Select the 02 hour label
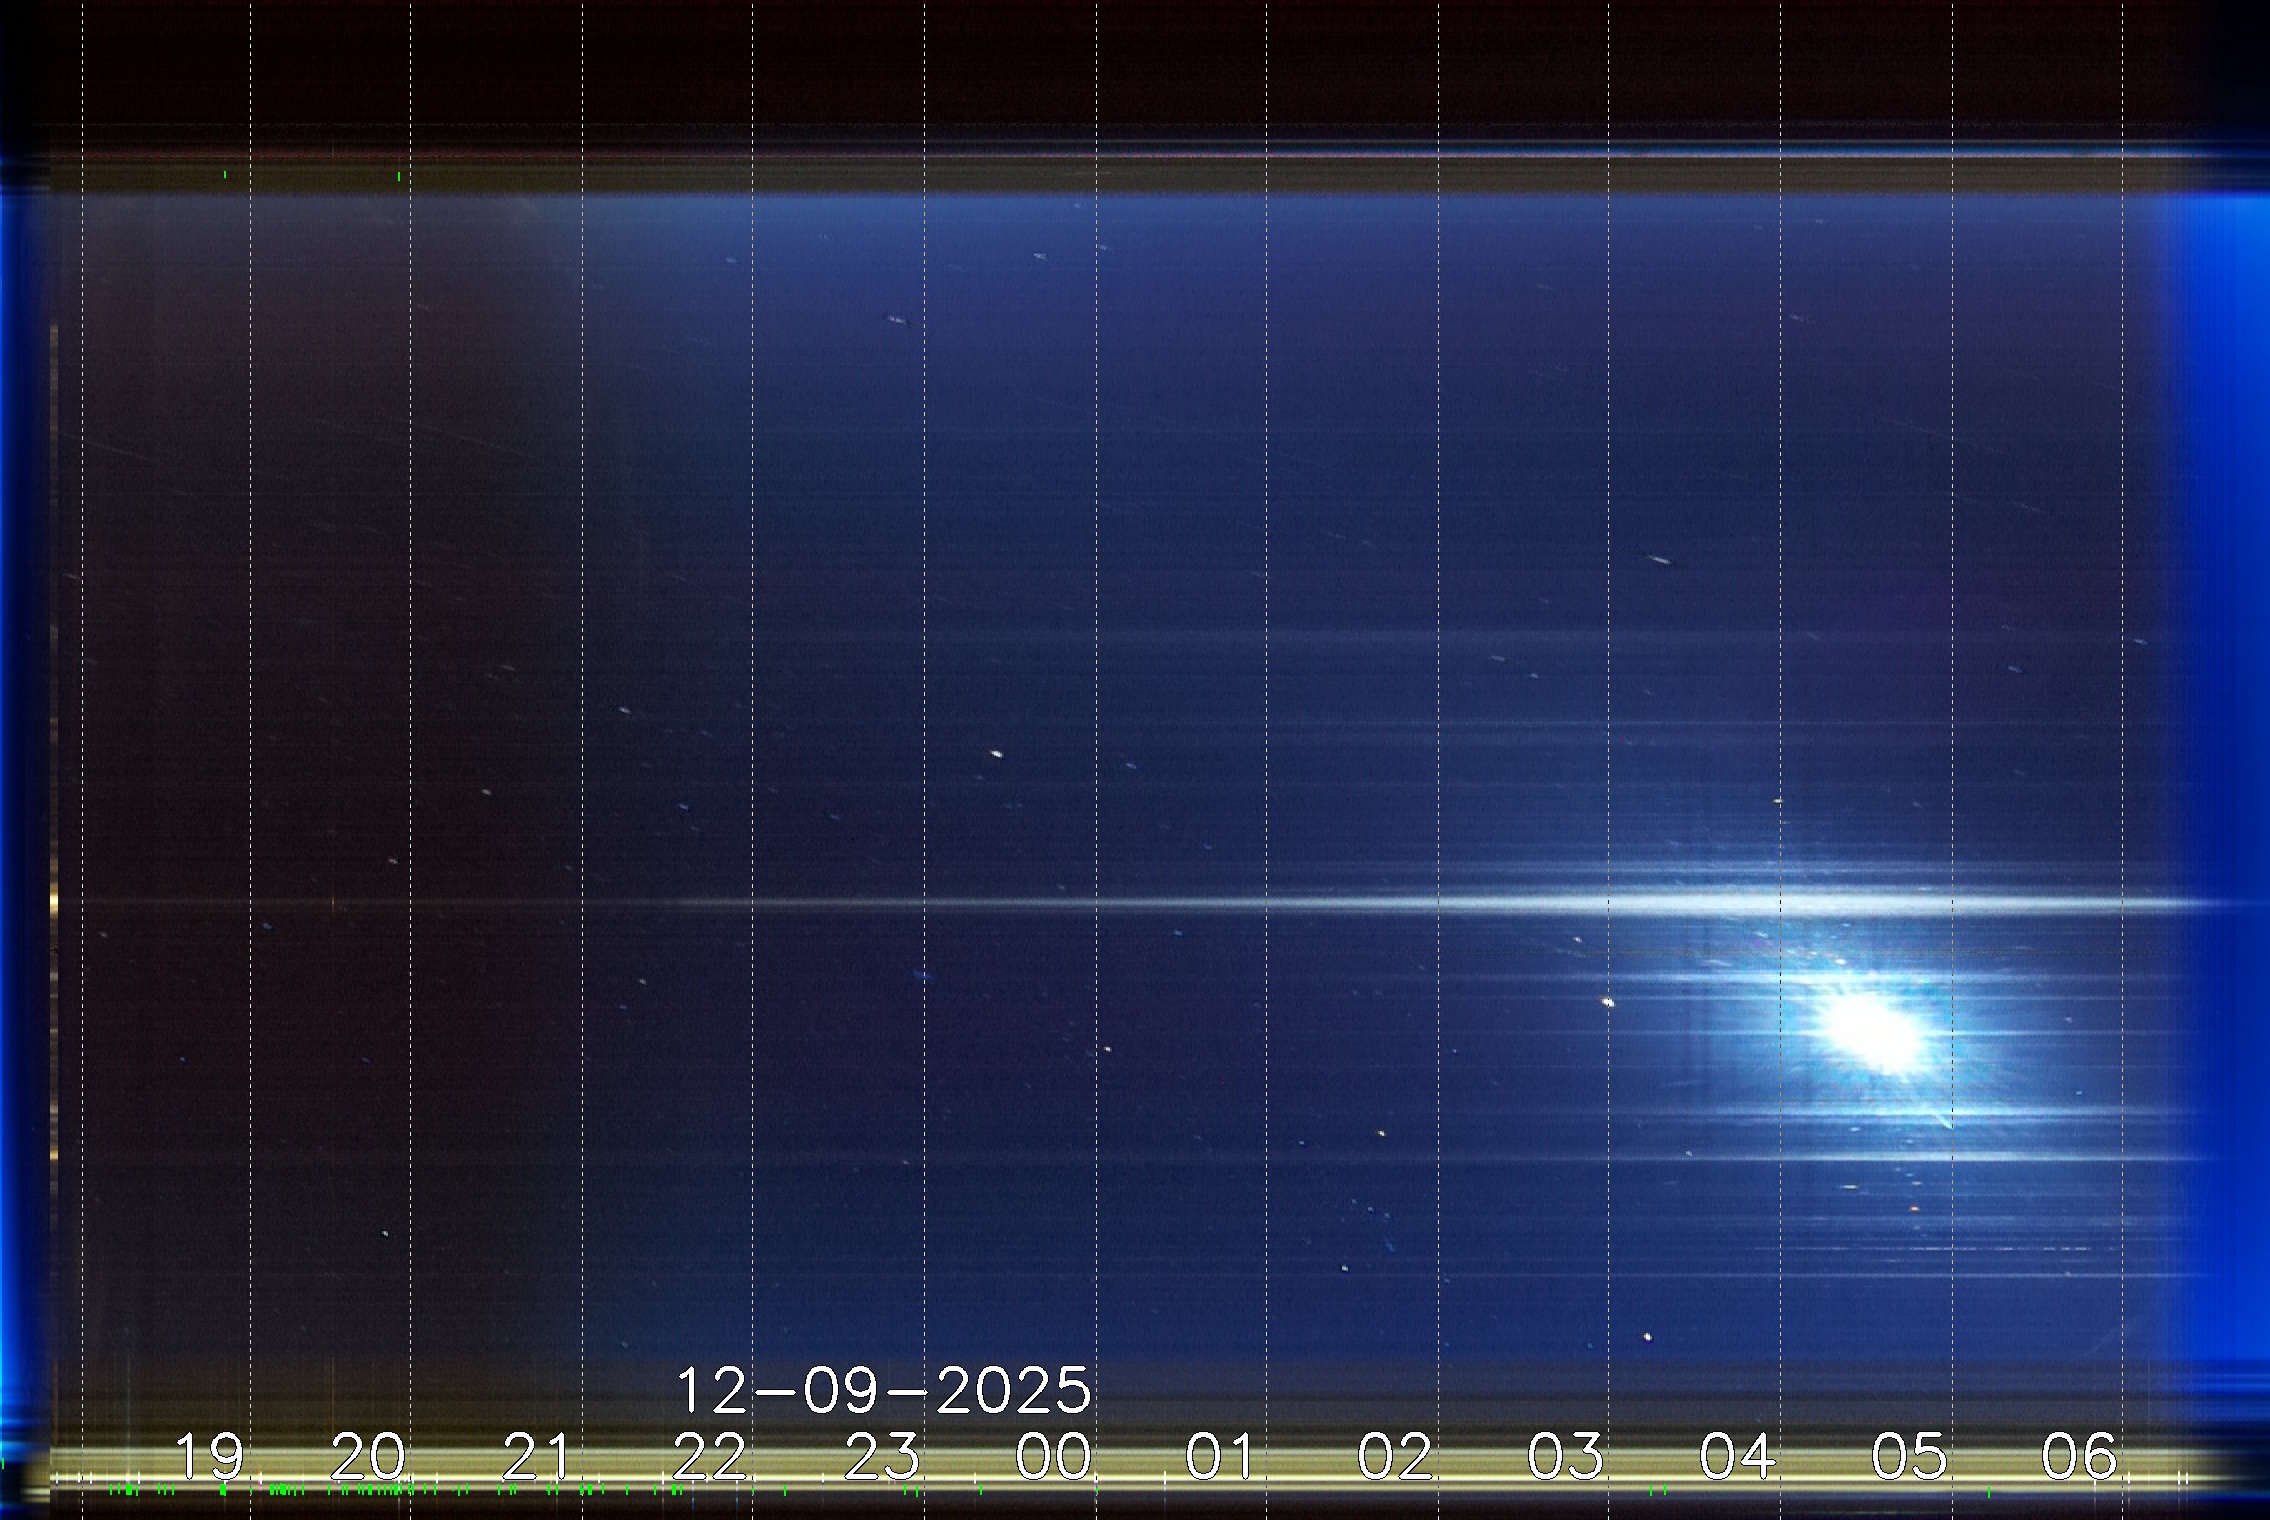Screen dimensions: 2270x1520 tap(1395, 1455)
